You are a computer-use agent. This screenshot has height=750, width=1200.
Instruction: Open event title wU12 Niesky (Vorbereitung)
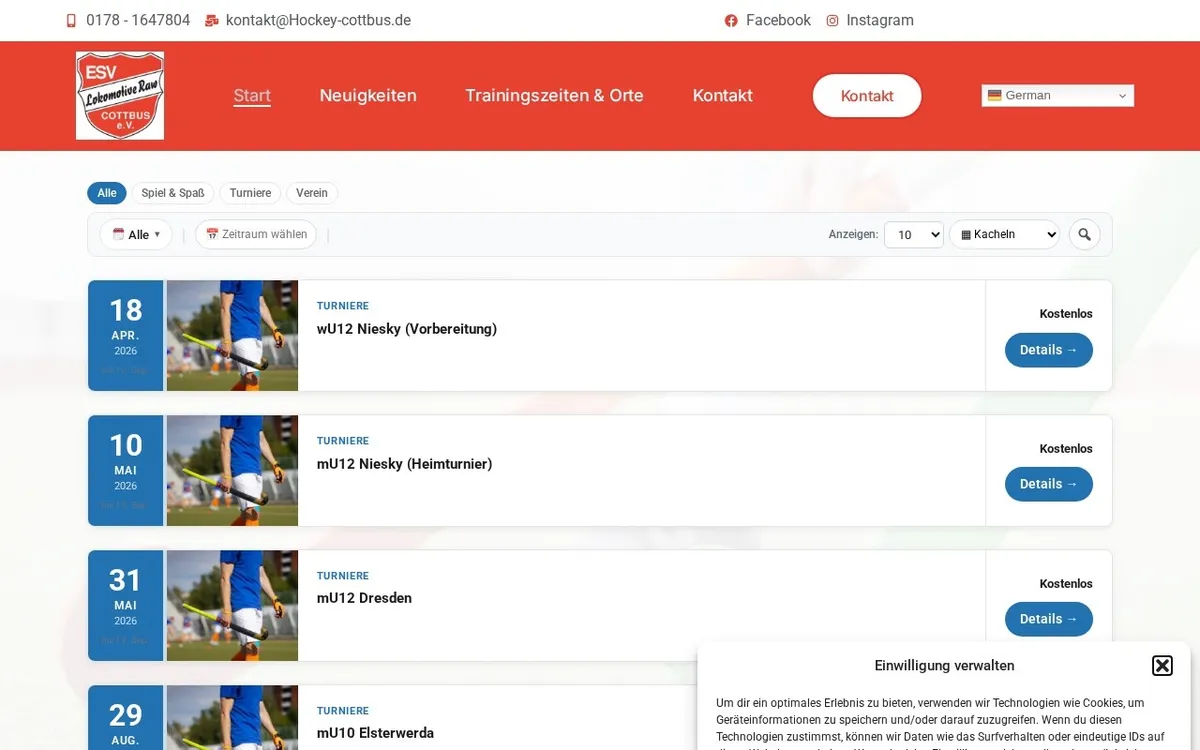407,329
